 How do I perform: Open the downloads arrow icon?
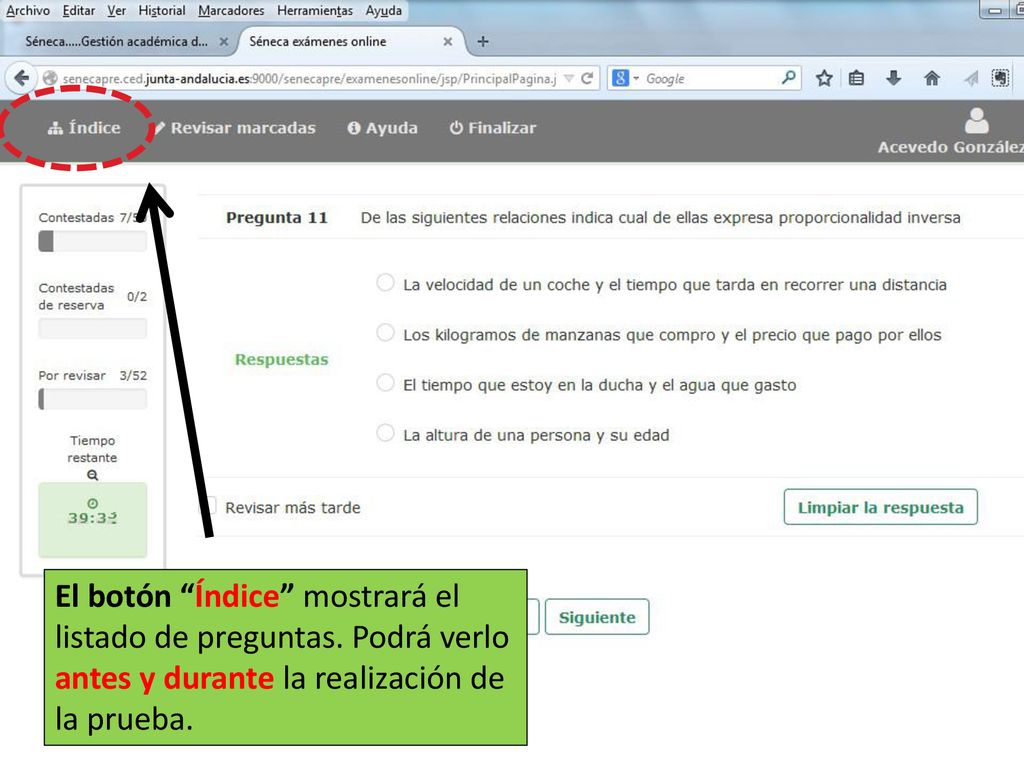893,78
